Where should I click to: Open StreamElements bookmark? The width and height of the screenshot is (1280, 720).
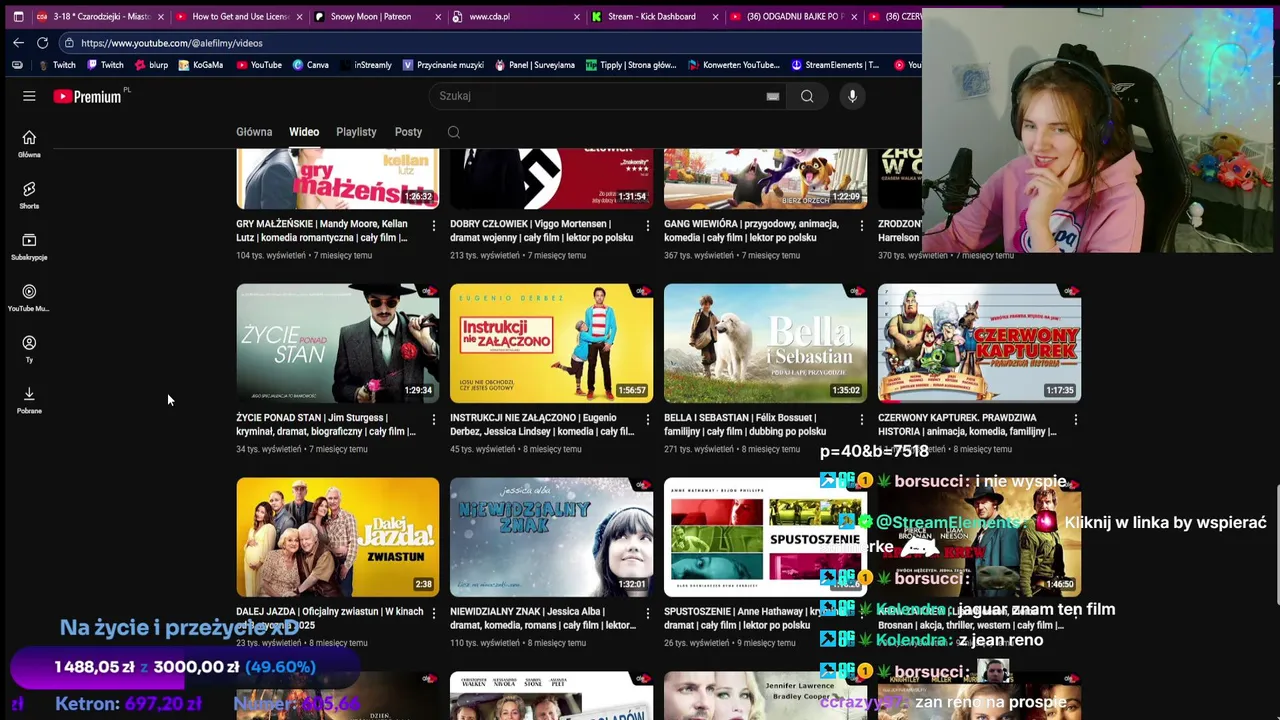click(835, 65)
